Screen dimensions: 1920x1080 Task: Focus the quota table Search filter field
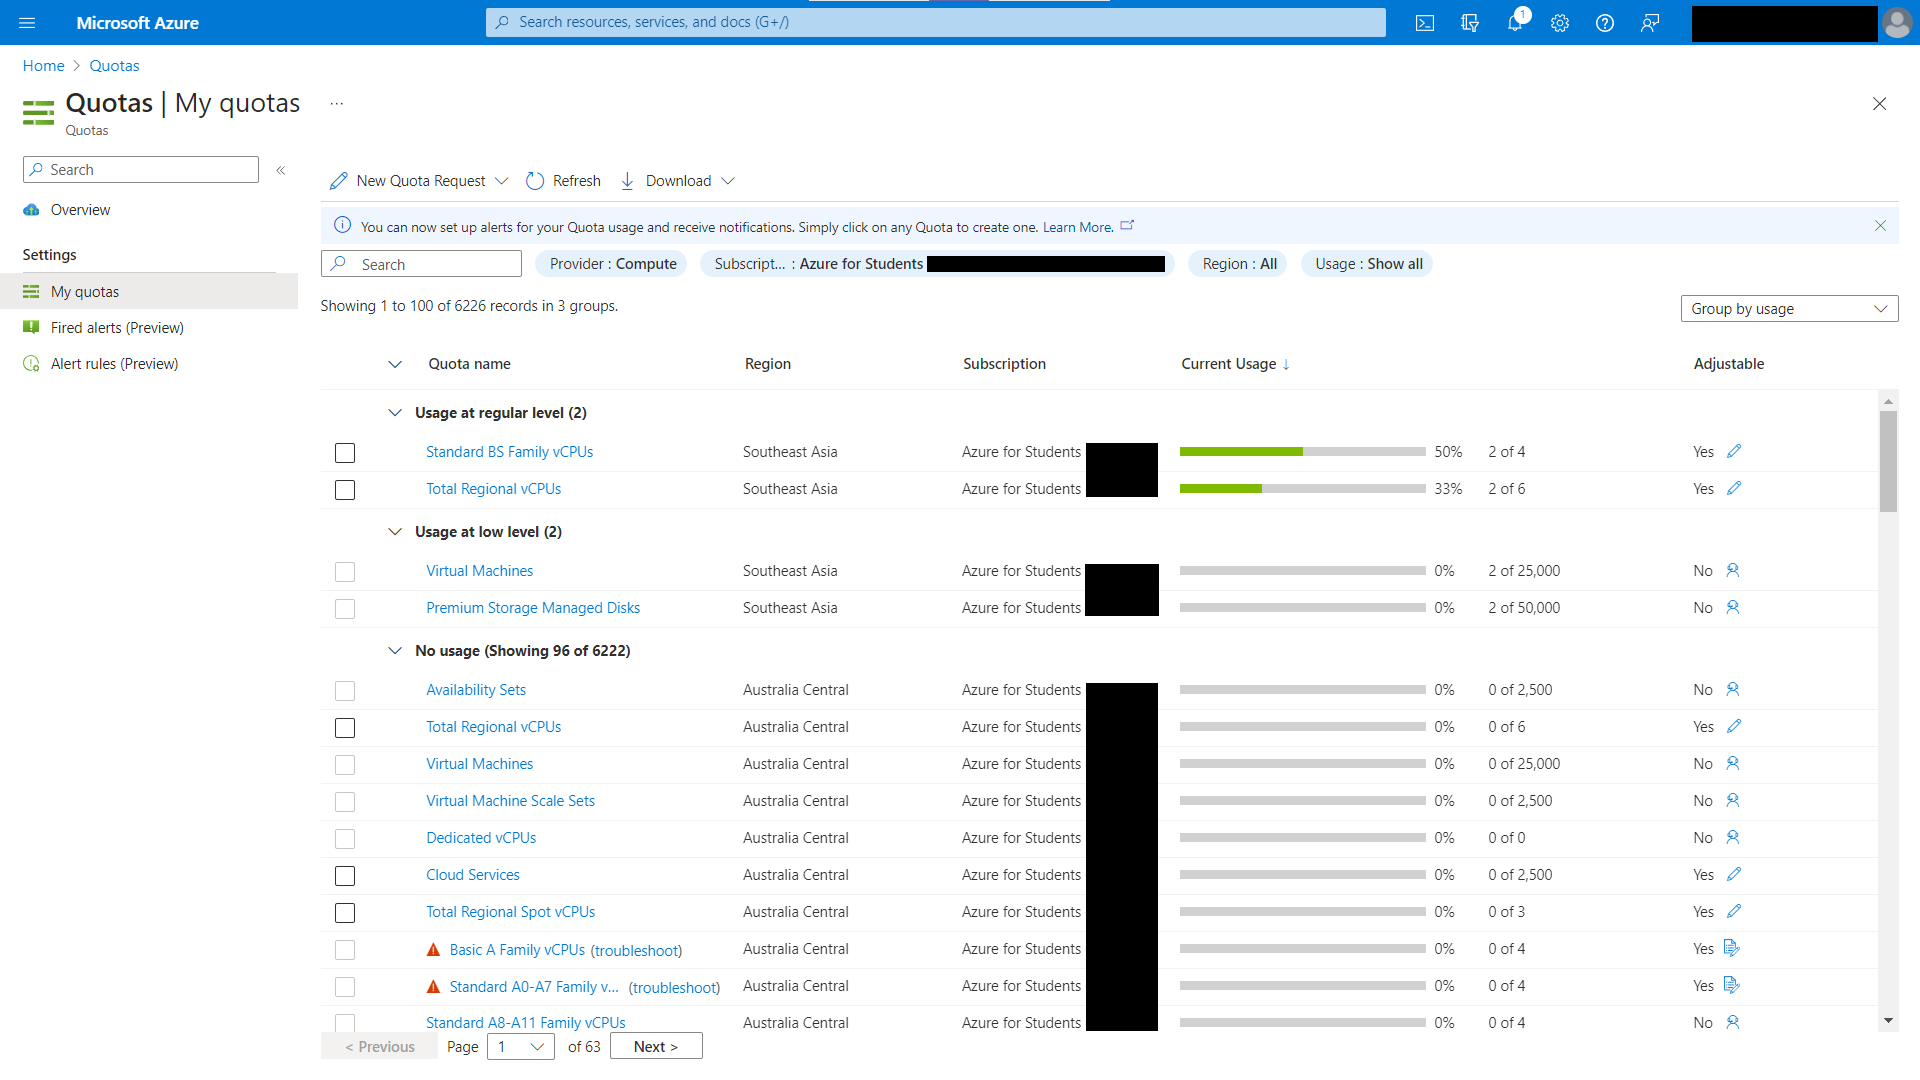pos(421,264)
